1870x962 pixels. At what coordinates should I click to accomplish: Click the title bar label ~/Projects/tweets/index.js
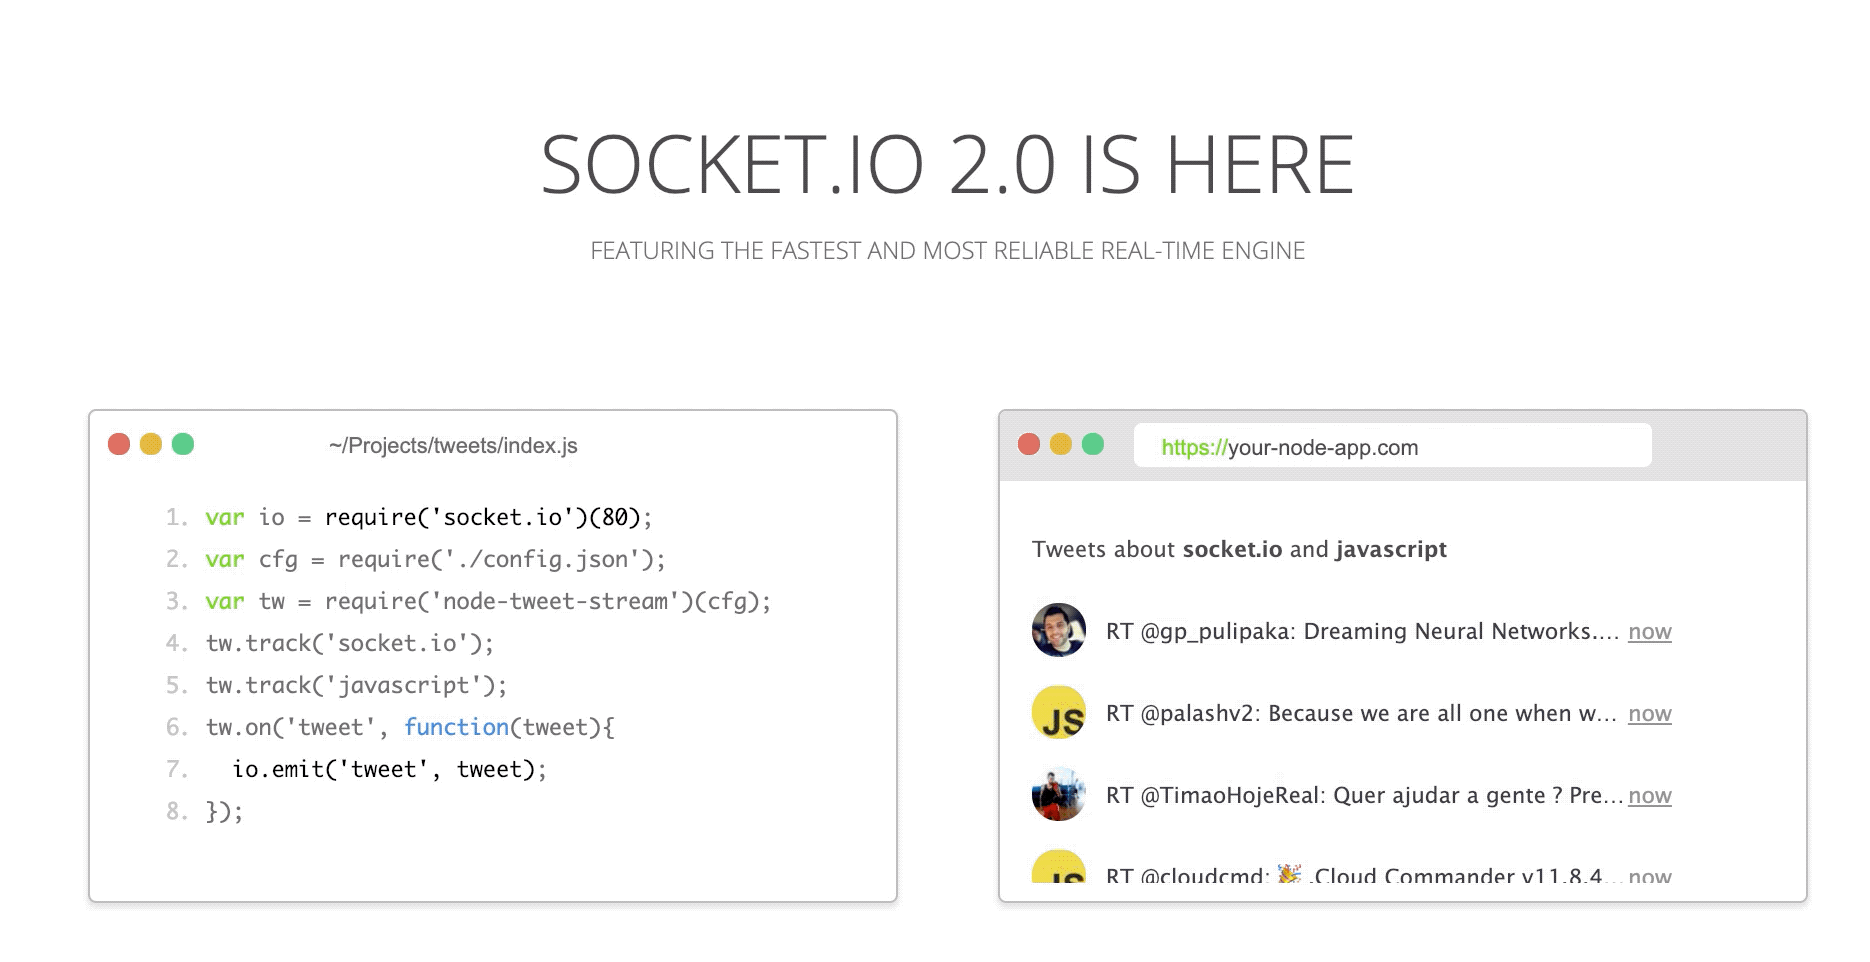point(455,446)
